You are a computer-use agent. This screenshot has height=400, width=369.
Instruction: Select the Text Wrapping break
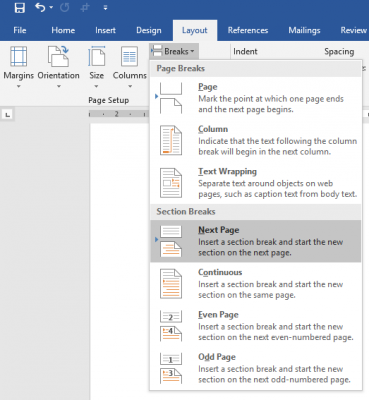click(256, 183)
